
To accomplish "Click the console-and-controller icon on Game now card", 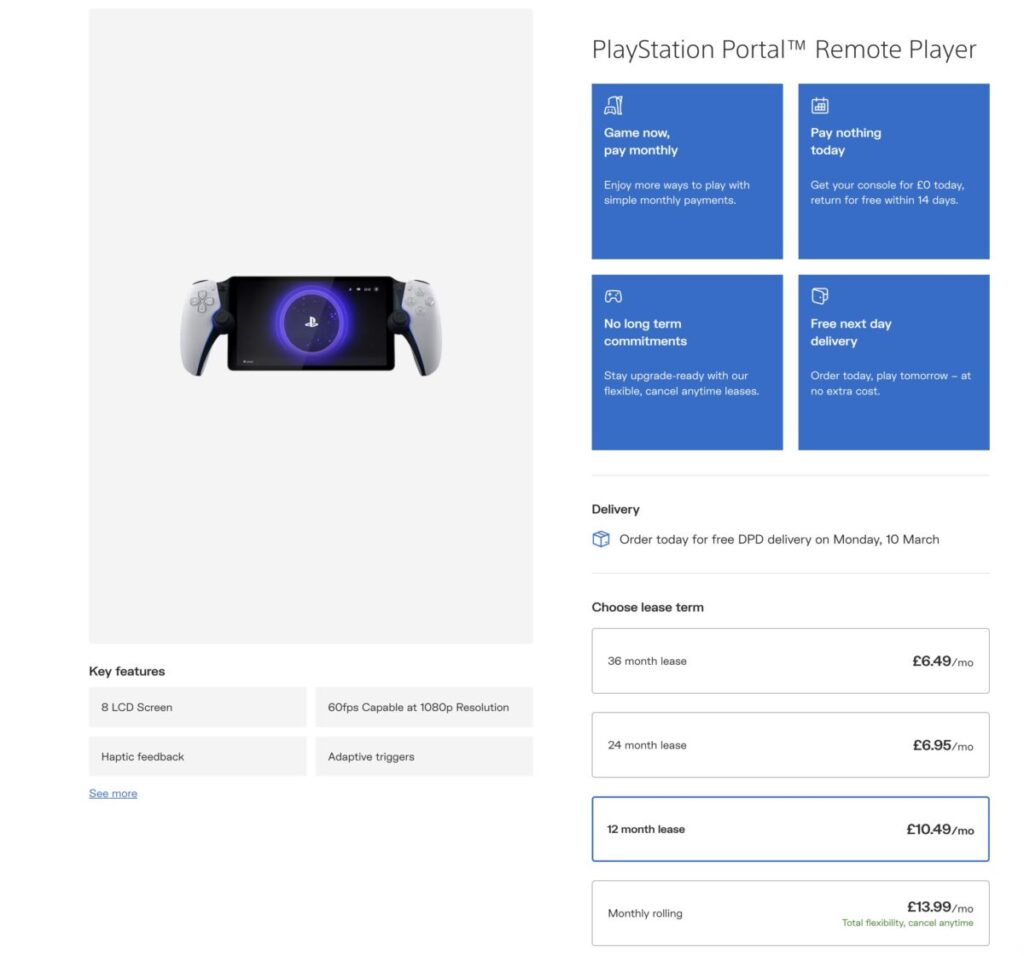I will point(613,105).
